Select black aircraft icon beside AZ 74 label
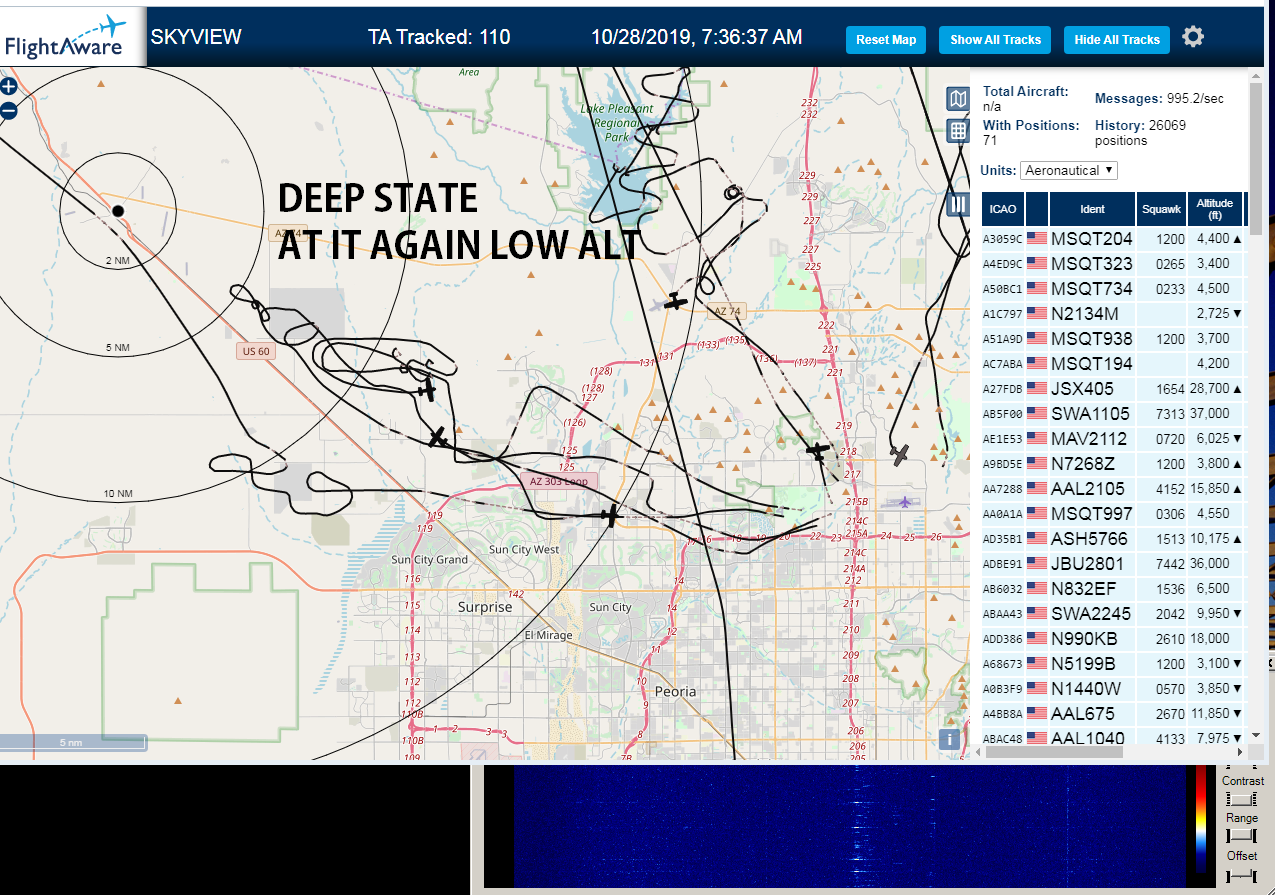 tap(677, 299)
